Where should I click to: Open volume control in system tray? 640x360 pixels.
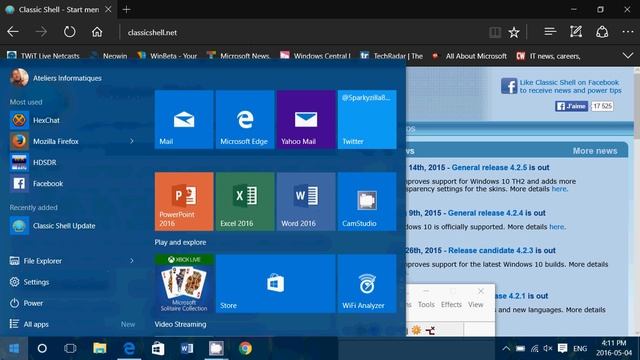point(548,349)
